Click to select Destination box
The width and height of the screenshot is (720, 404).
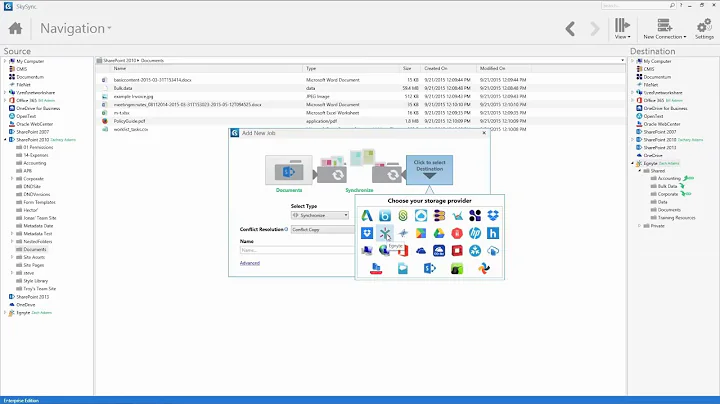429,170
